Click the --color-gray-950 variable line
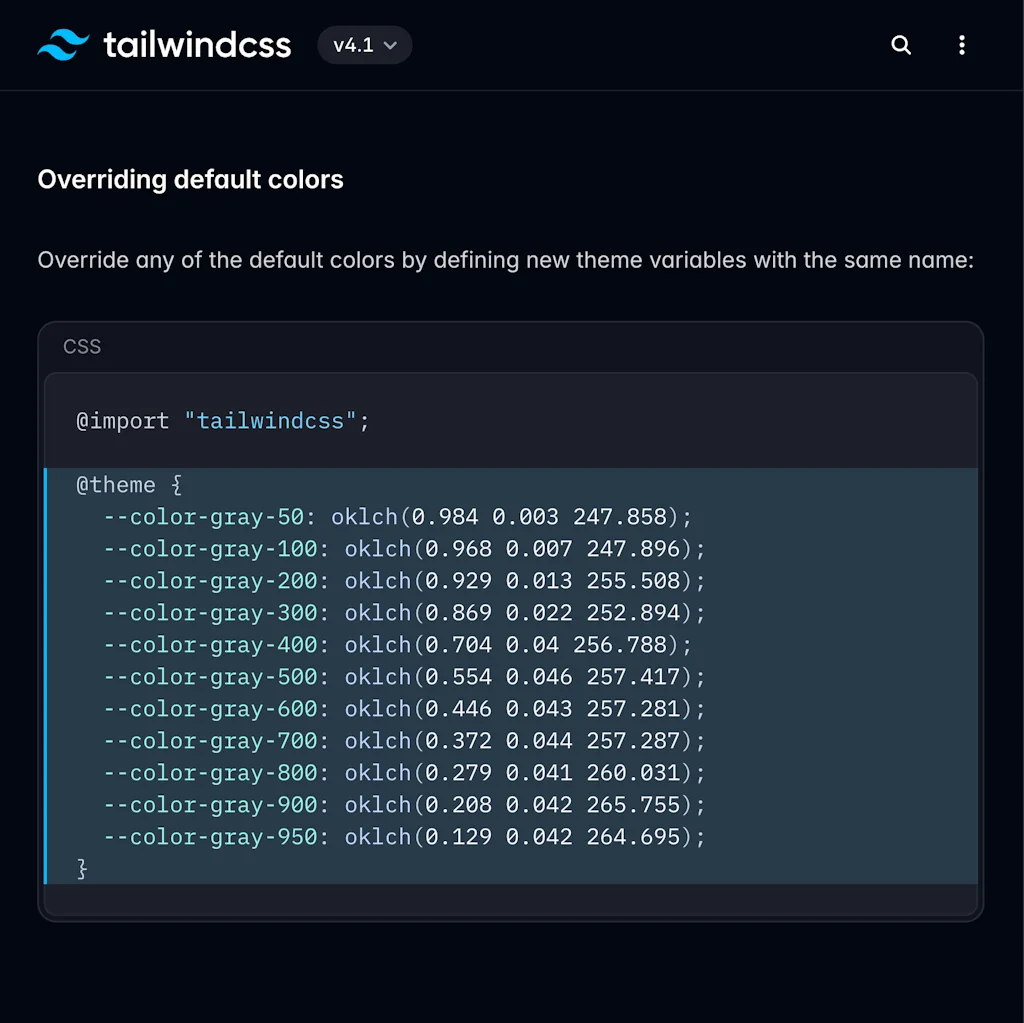The width and height of the screenshot is (1024, 1023). pos(404,837)
